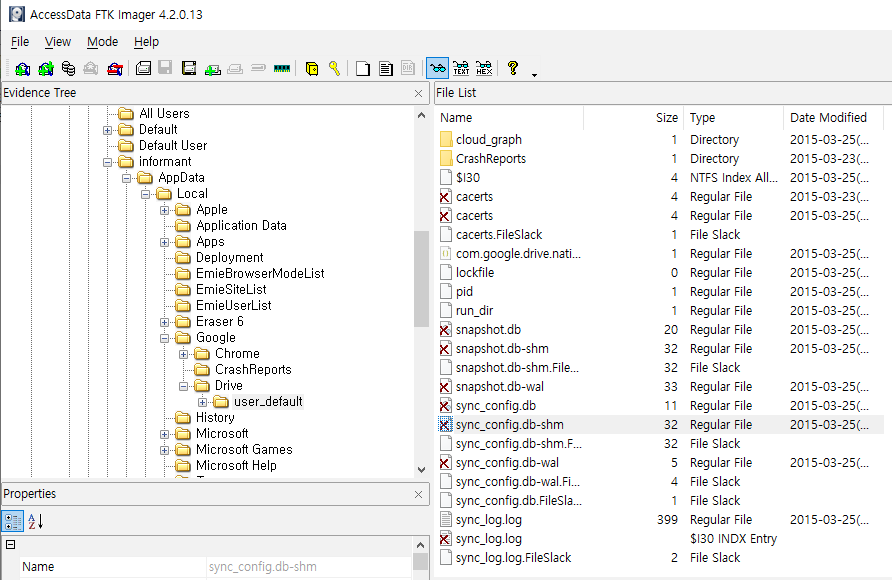This screenshot has height=580, width=892.
Task: Click the Obtain Protected Files safe icon
Action: pyautogui.click(x=312, y=69)
